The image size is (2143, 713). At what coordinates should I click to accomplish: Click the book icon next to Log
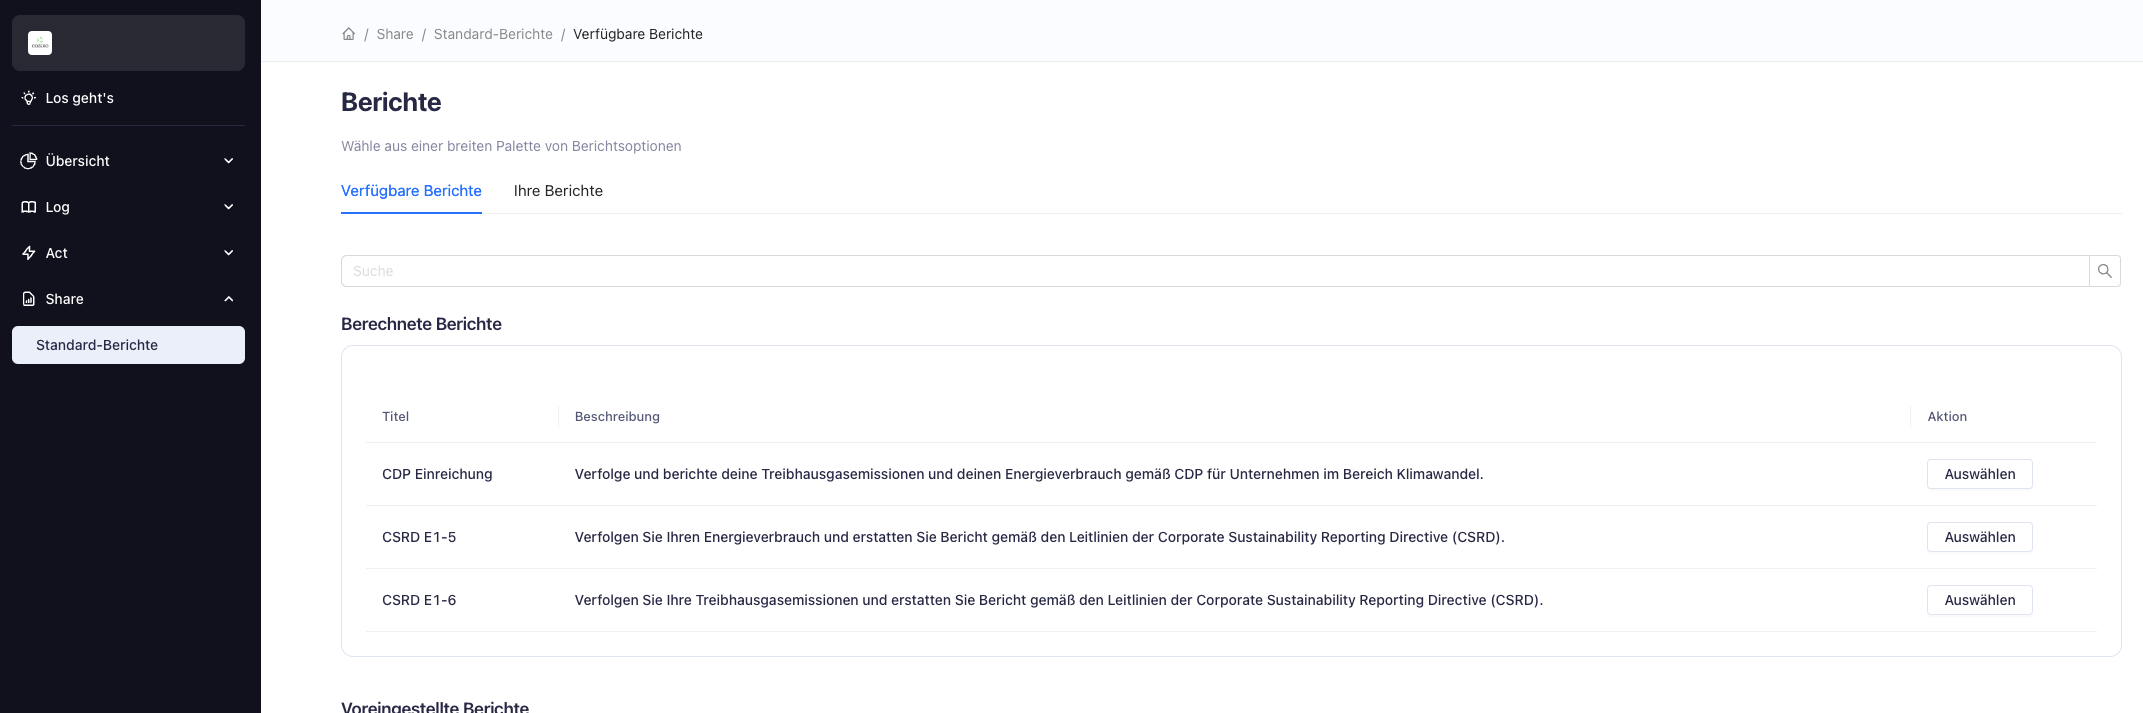[29, 207]
